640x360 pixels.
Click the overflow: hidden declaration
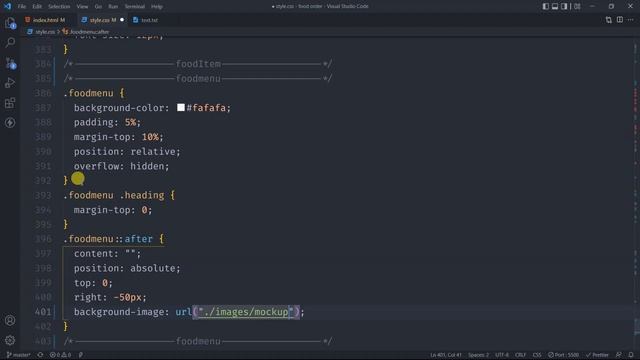121,166
